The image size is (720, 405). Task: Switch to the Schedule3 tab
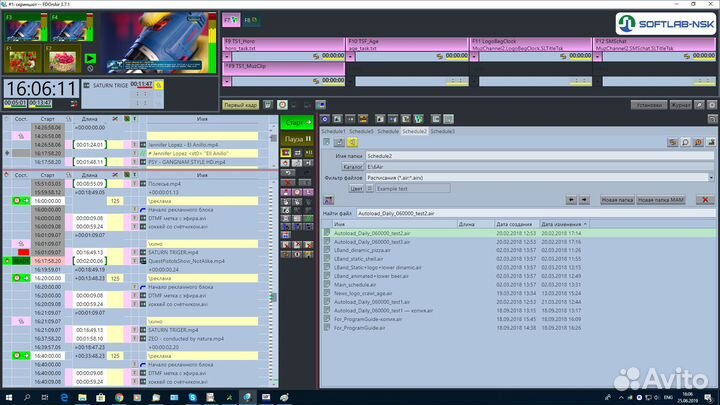coord(442,131)
